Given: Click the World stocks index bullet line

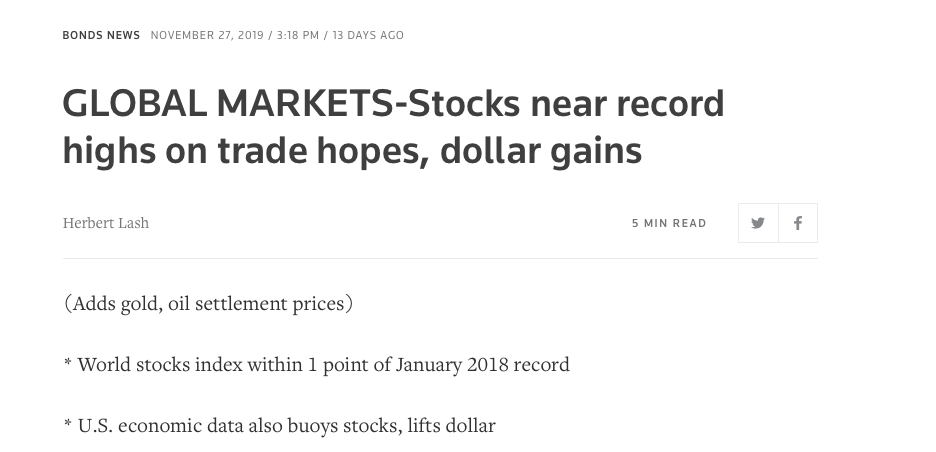Looking at the screenshot, I should coord(316,364).
